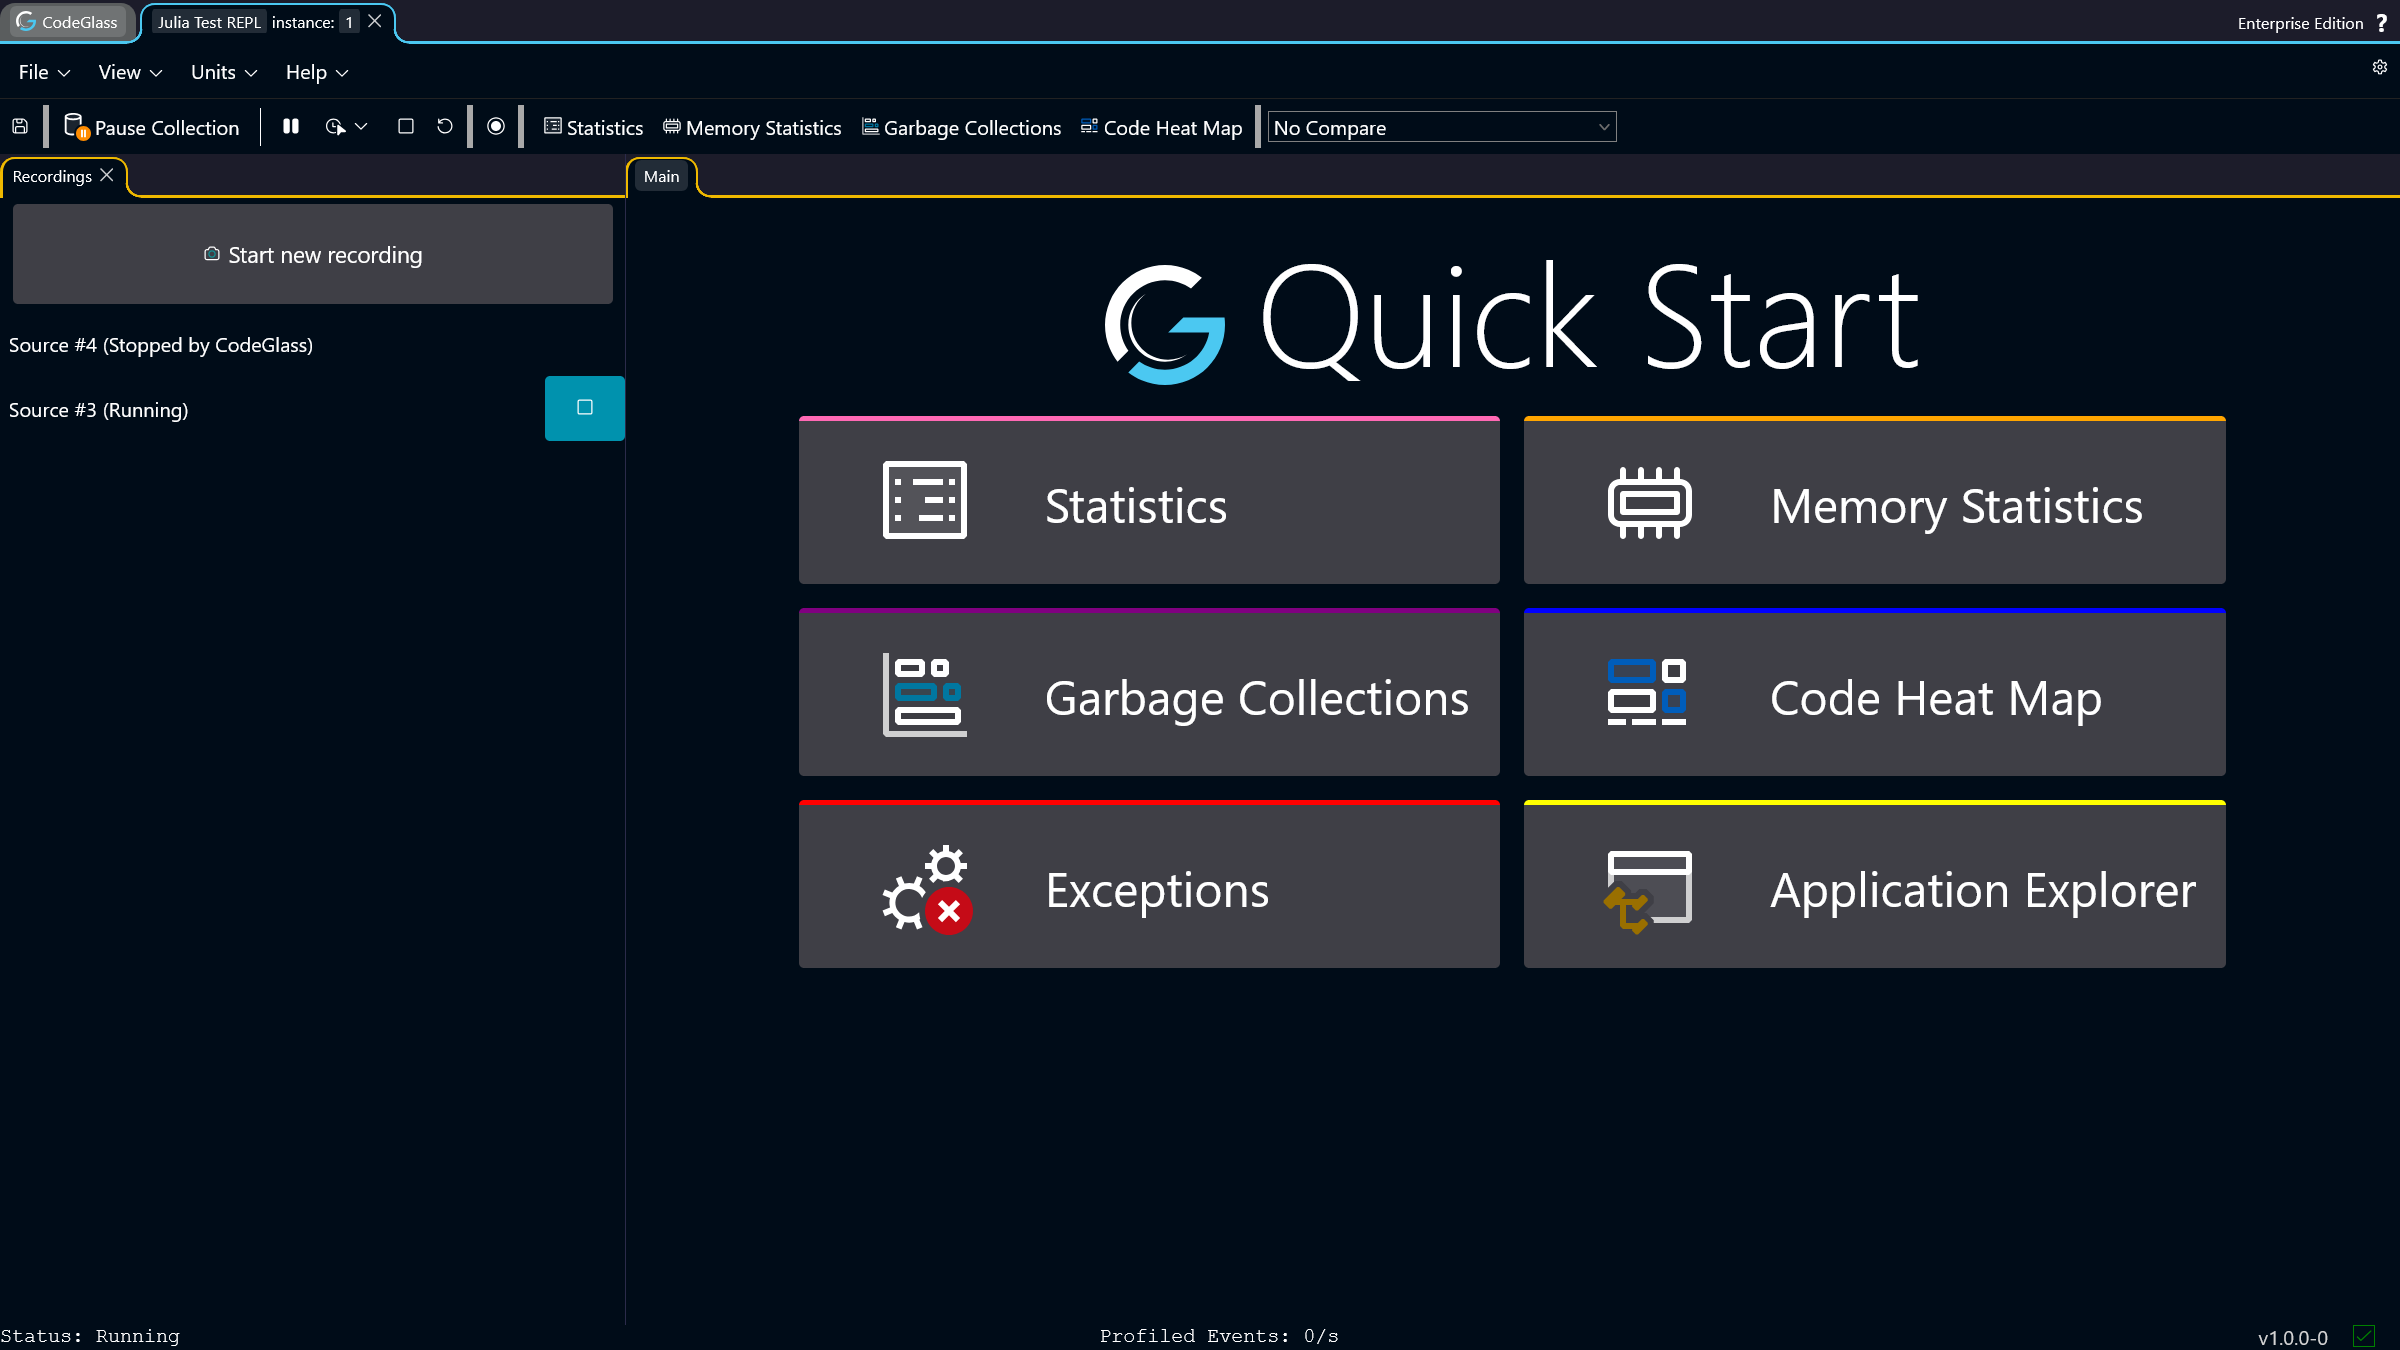Image resolution: width=2400 pixels, height=1350 pixels.
Task: Open the View menu
Action: [130, 72]
